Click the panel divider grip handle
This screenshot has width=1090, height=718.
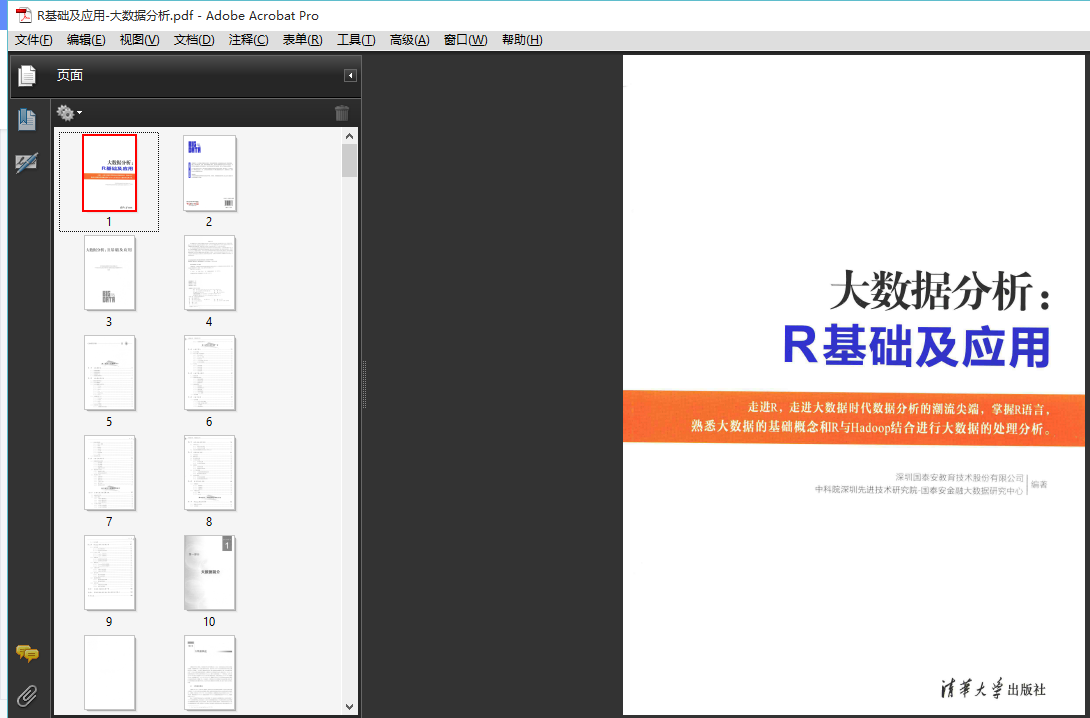(364, 384)
